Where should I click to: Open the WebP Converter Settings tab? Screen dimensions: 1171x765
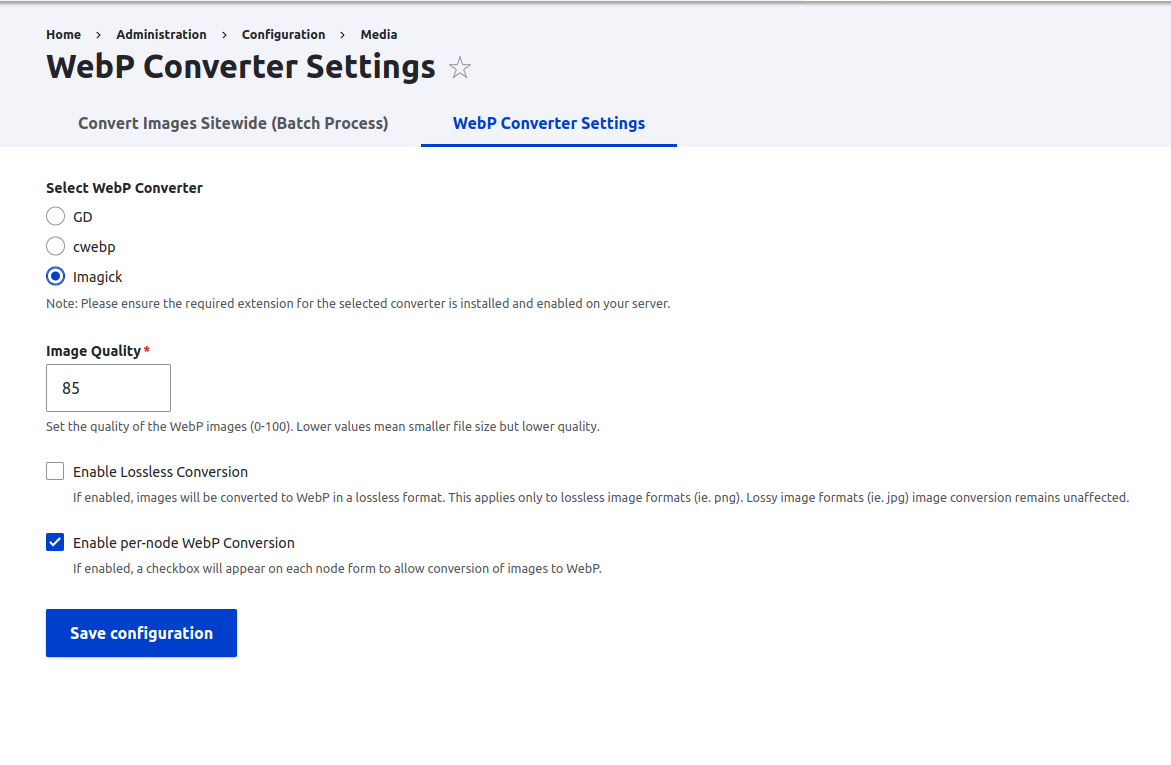(548, 123)
